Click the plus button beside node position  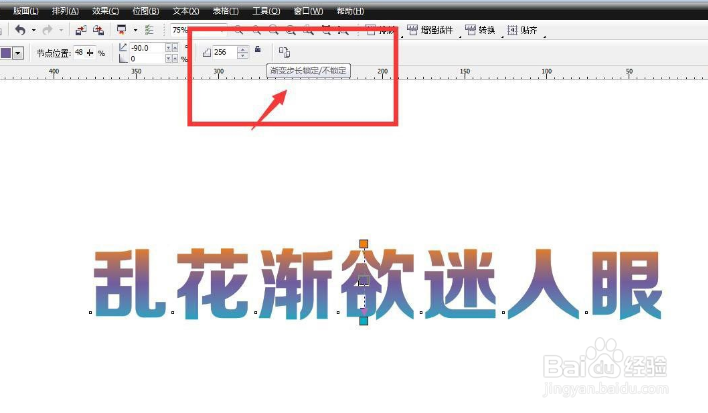pyautogui.click(x=90, y=53)
